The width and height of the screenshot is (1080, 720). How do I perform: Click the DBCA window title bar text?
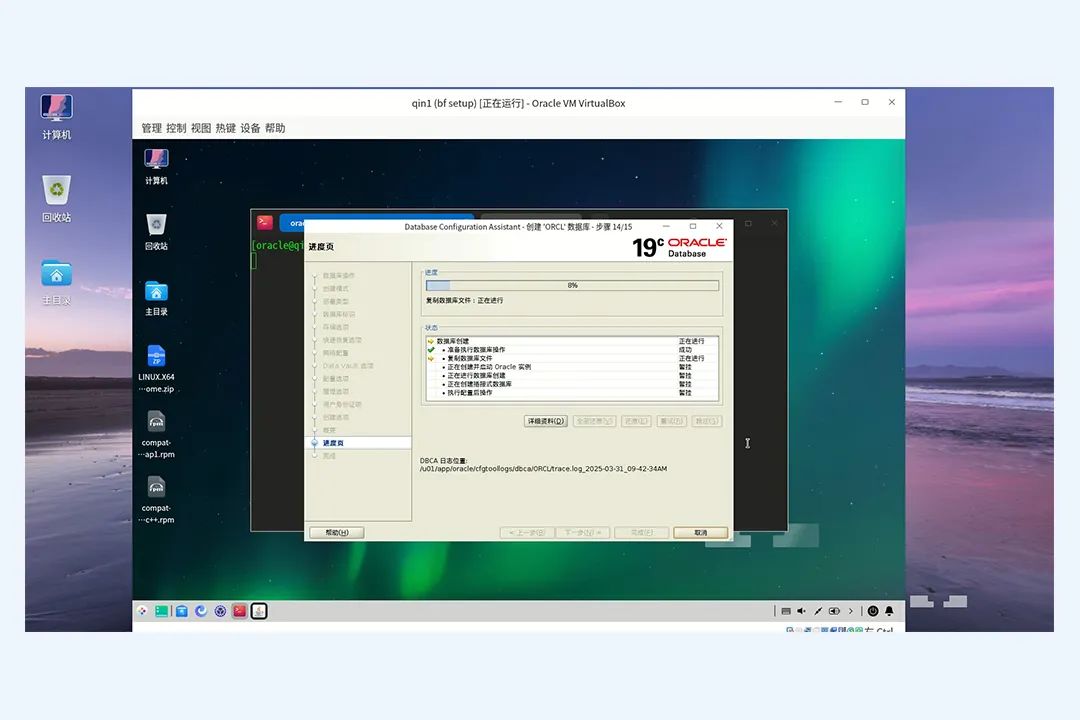click(x=518, y=227)
